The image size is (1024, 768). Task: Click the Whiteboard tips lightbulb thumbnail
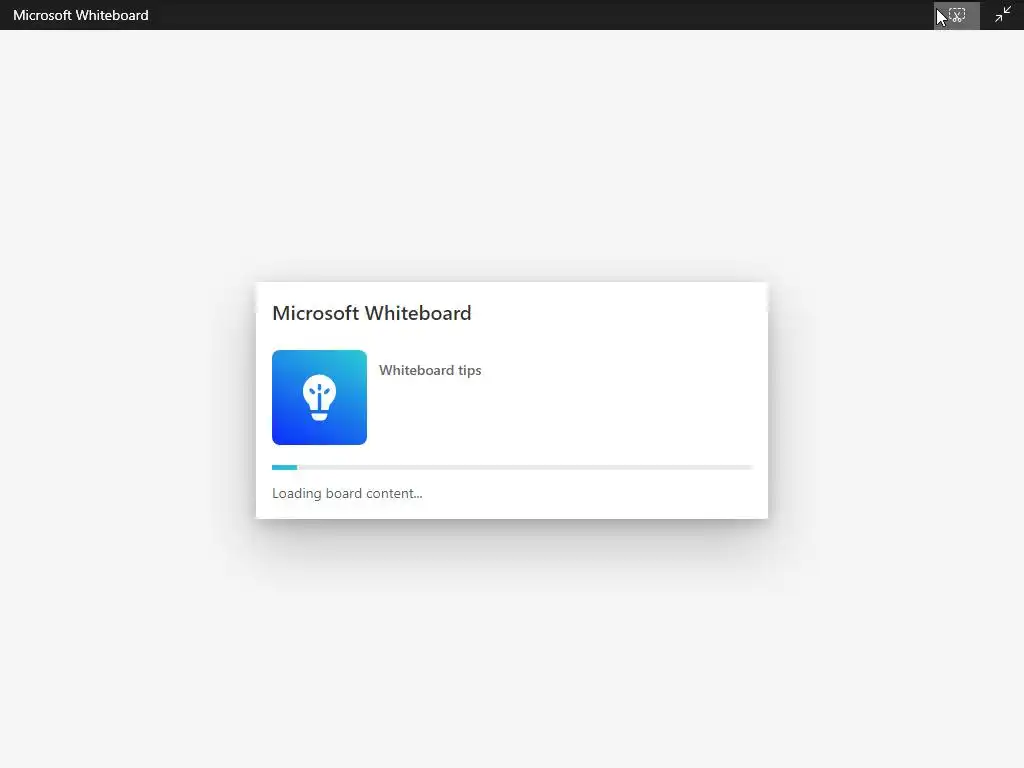point(319,397)
